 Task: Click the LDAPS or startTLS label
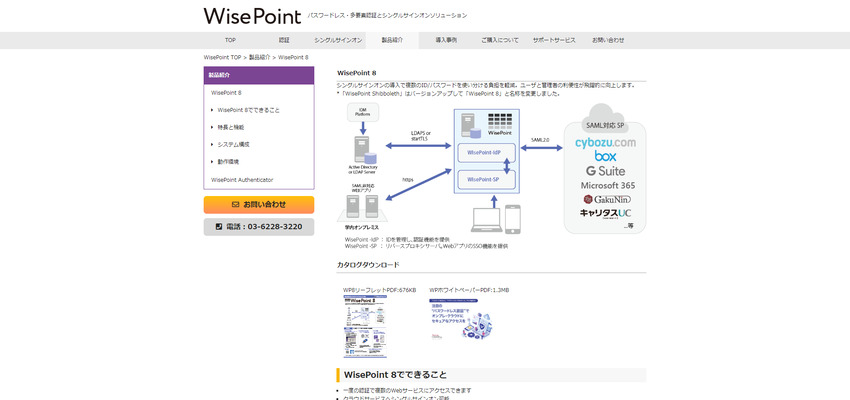tap(421, 136)
